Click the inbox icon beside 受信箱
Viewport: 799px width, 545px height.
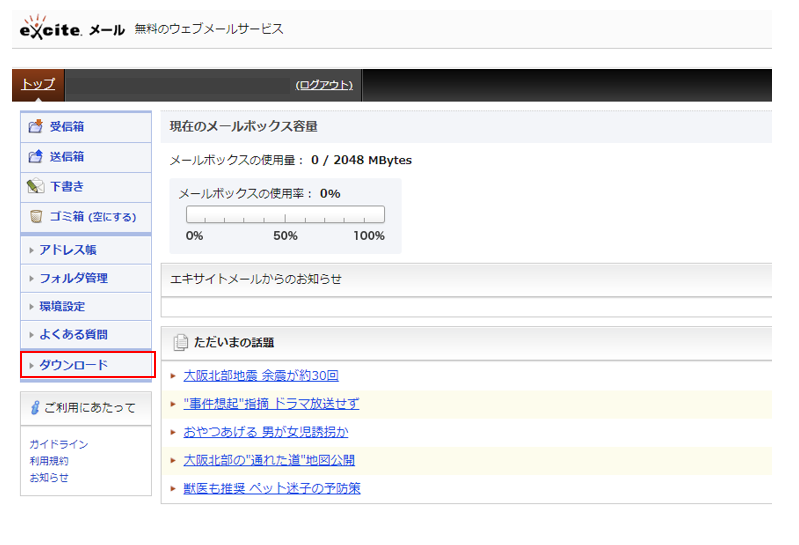click(36, 126)
